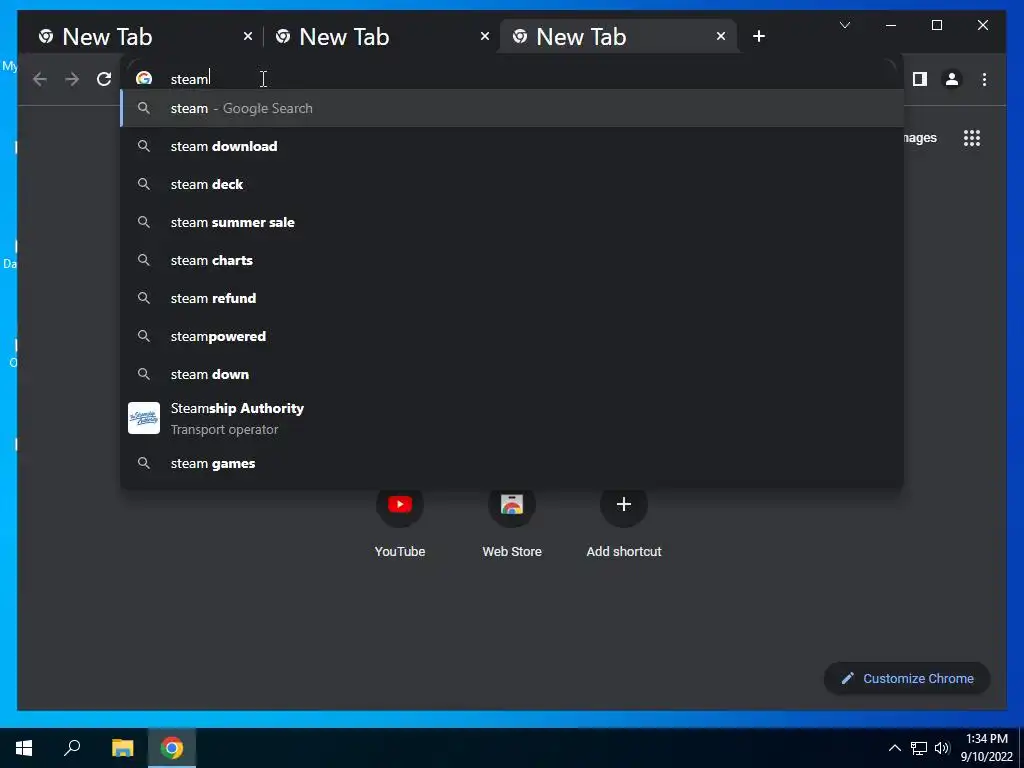Close the third active New Tab
This screenshot has height=768, width=1024.
(x=720, y=37)
